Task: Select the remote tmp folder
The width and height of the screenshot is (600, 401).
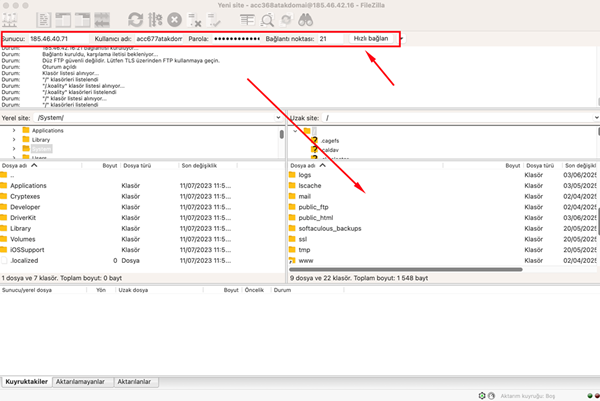Action: [x=442, y=250]
